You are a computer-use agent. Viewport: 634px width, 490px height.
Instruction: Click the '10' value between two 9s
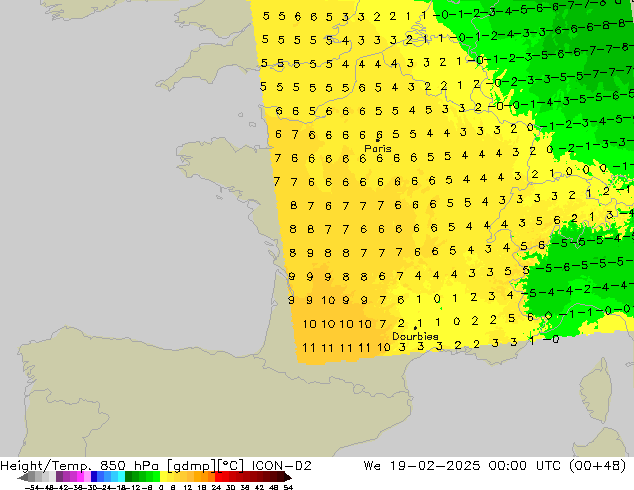pos(328,300)
